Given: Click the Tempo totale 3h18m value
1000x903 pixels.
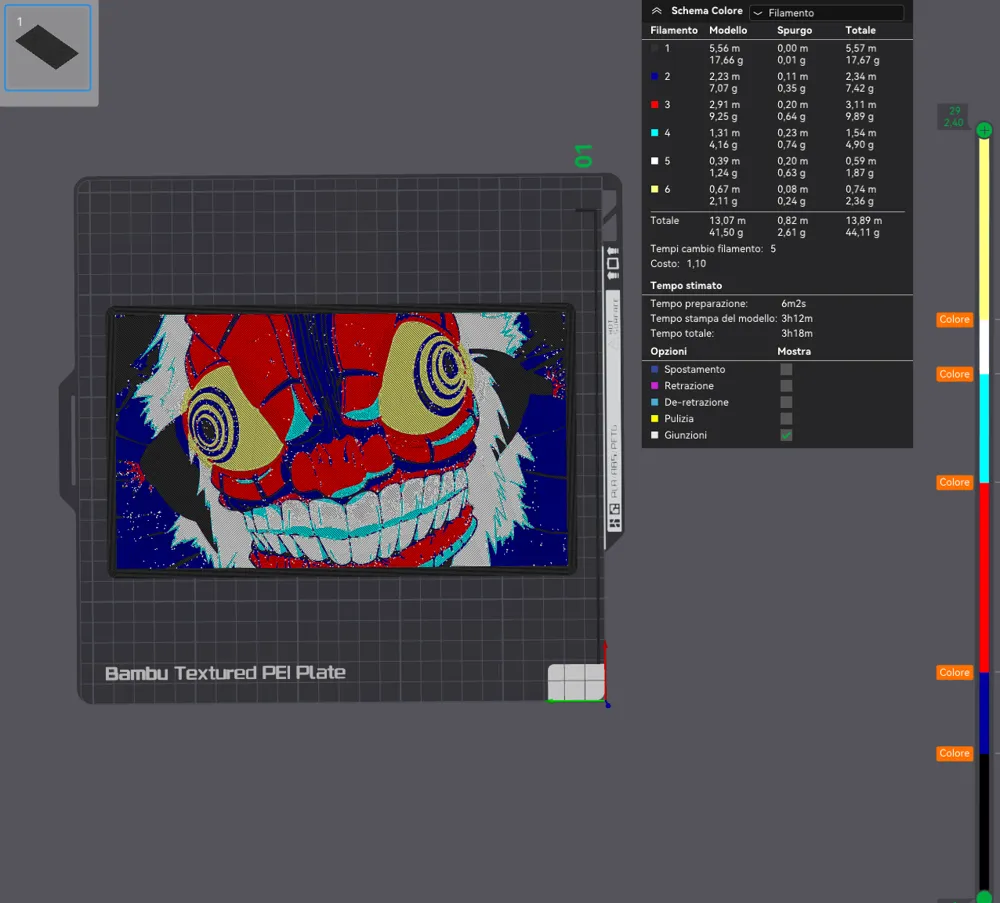Looking at the screenshot, I should (x=797, y=333).
